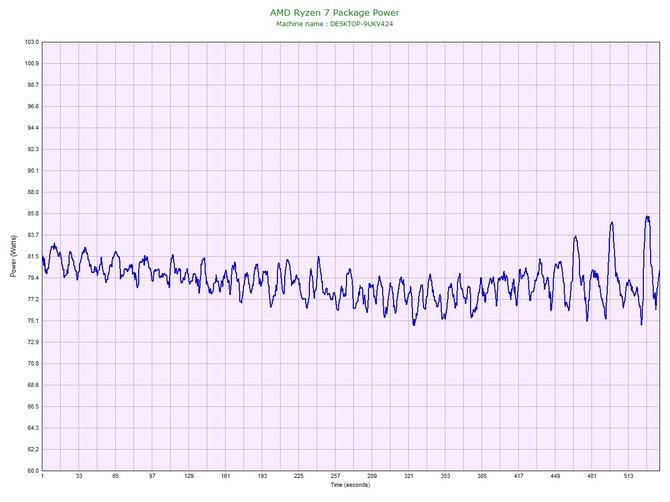Click the y-axis value 103.0
The height and width of the screenshot is (502, 670).
click(32, 42)
